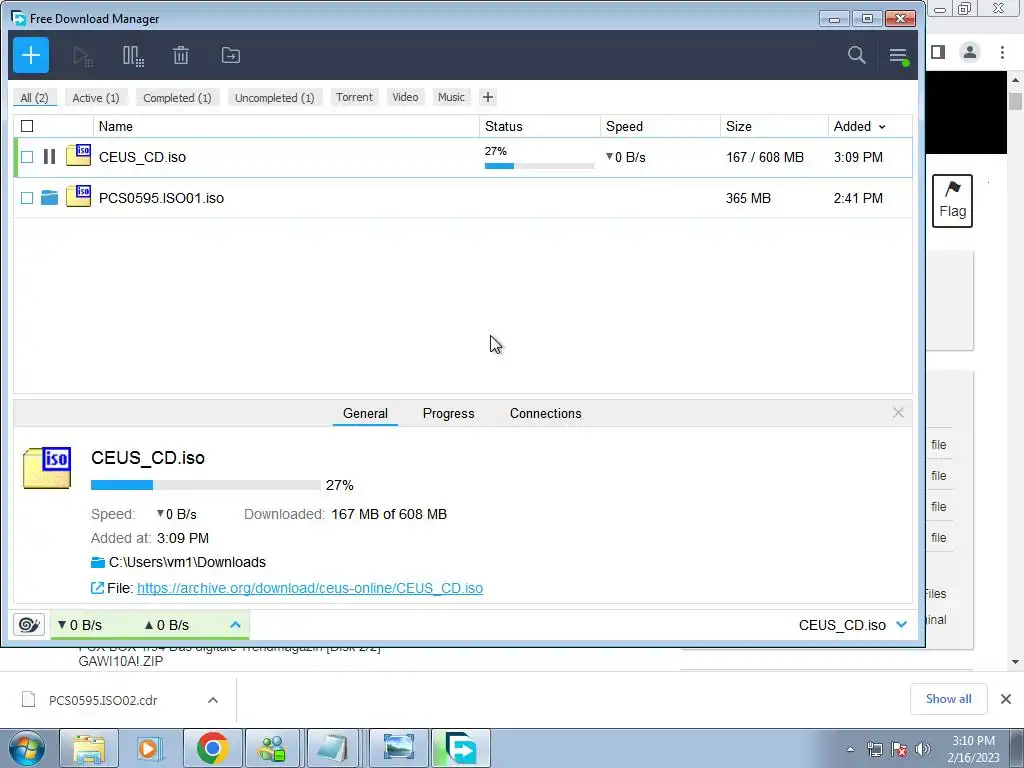Open the archive.org CEUS_CD.iso link
This screenshot has height=768, width=1024.
tap(310, 588)
